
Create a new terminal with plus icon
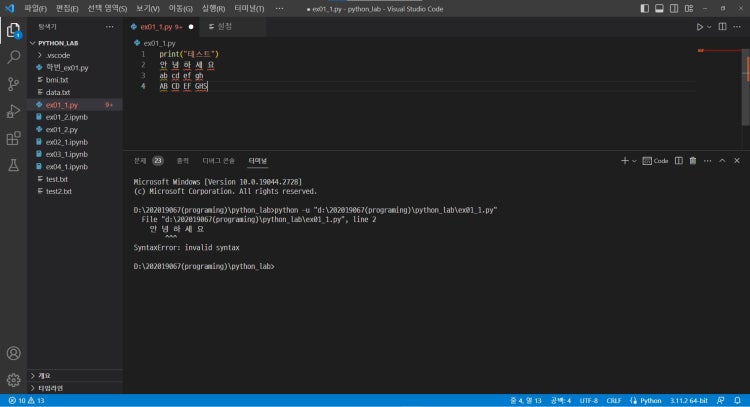click(625, 161)
